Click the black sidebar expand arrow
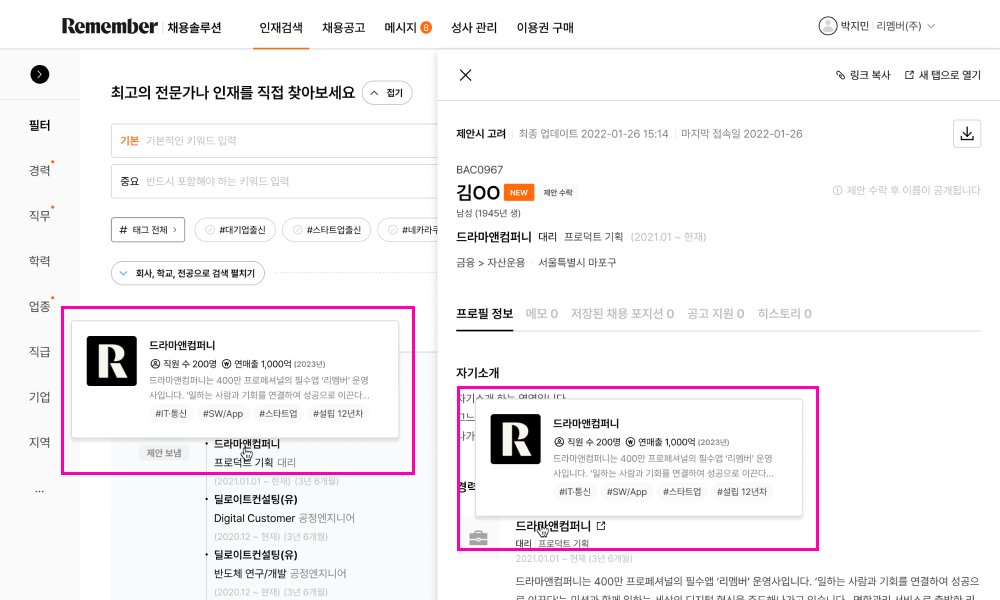Viewport: 1000px width, 600px height. [40, 75]
